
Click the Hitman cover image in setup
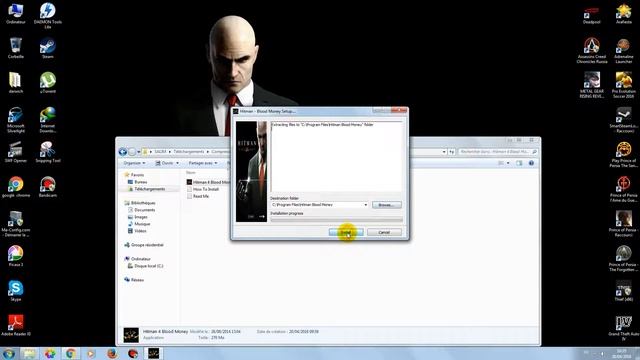(x=251, y=171)
